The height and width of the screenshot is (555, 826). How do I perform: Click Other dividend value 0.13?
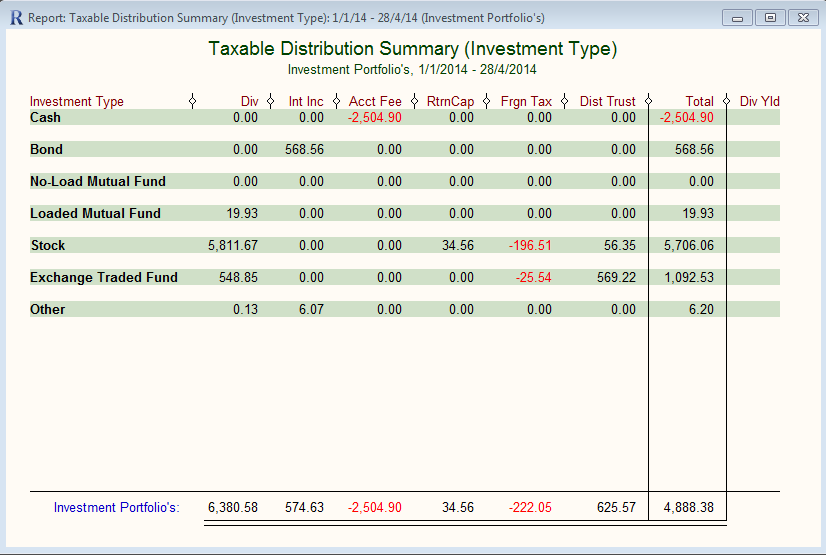pyautogui.click(x=245, y=310)
